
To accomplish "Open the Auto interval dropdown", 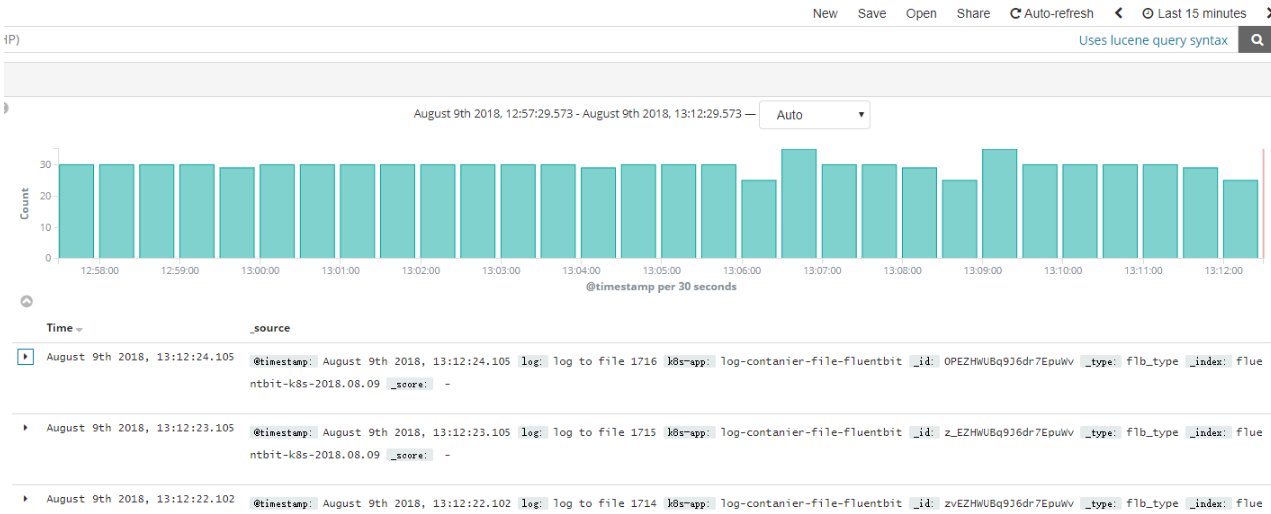I will coord(815,115).
